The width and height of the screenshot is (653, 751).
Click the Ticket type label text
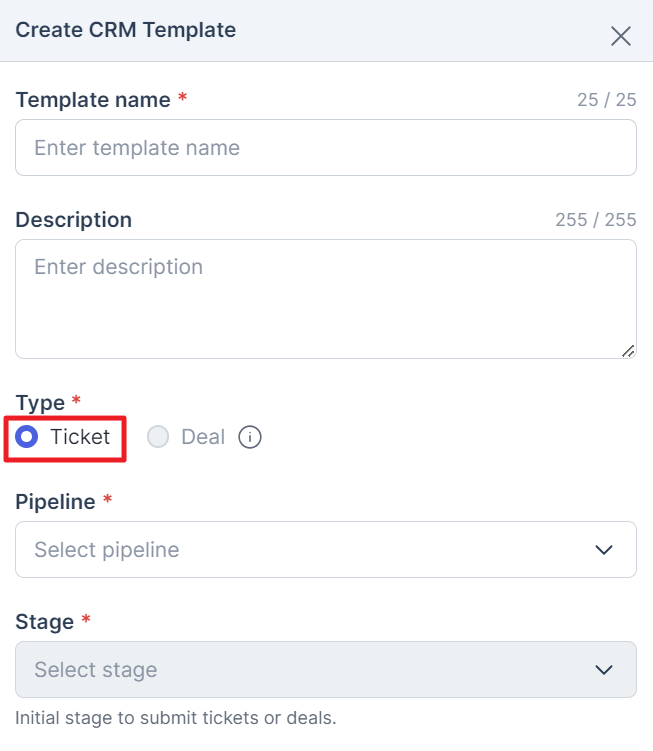tap(80, 437)
